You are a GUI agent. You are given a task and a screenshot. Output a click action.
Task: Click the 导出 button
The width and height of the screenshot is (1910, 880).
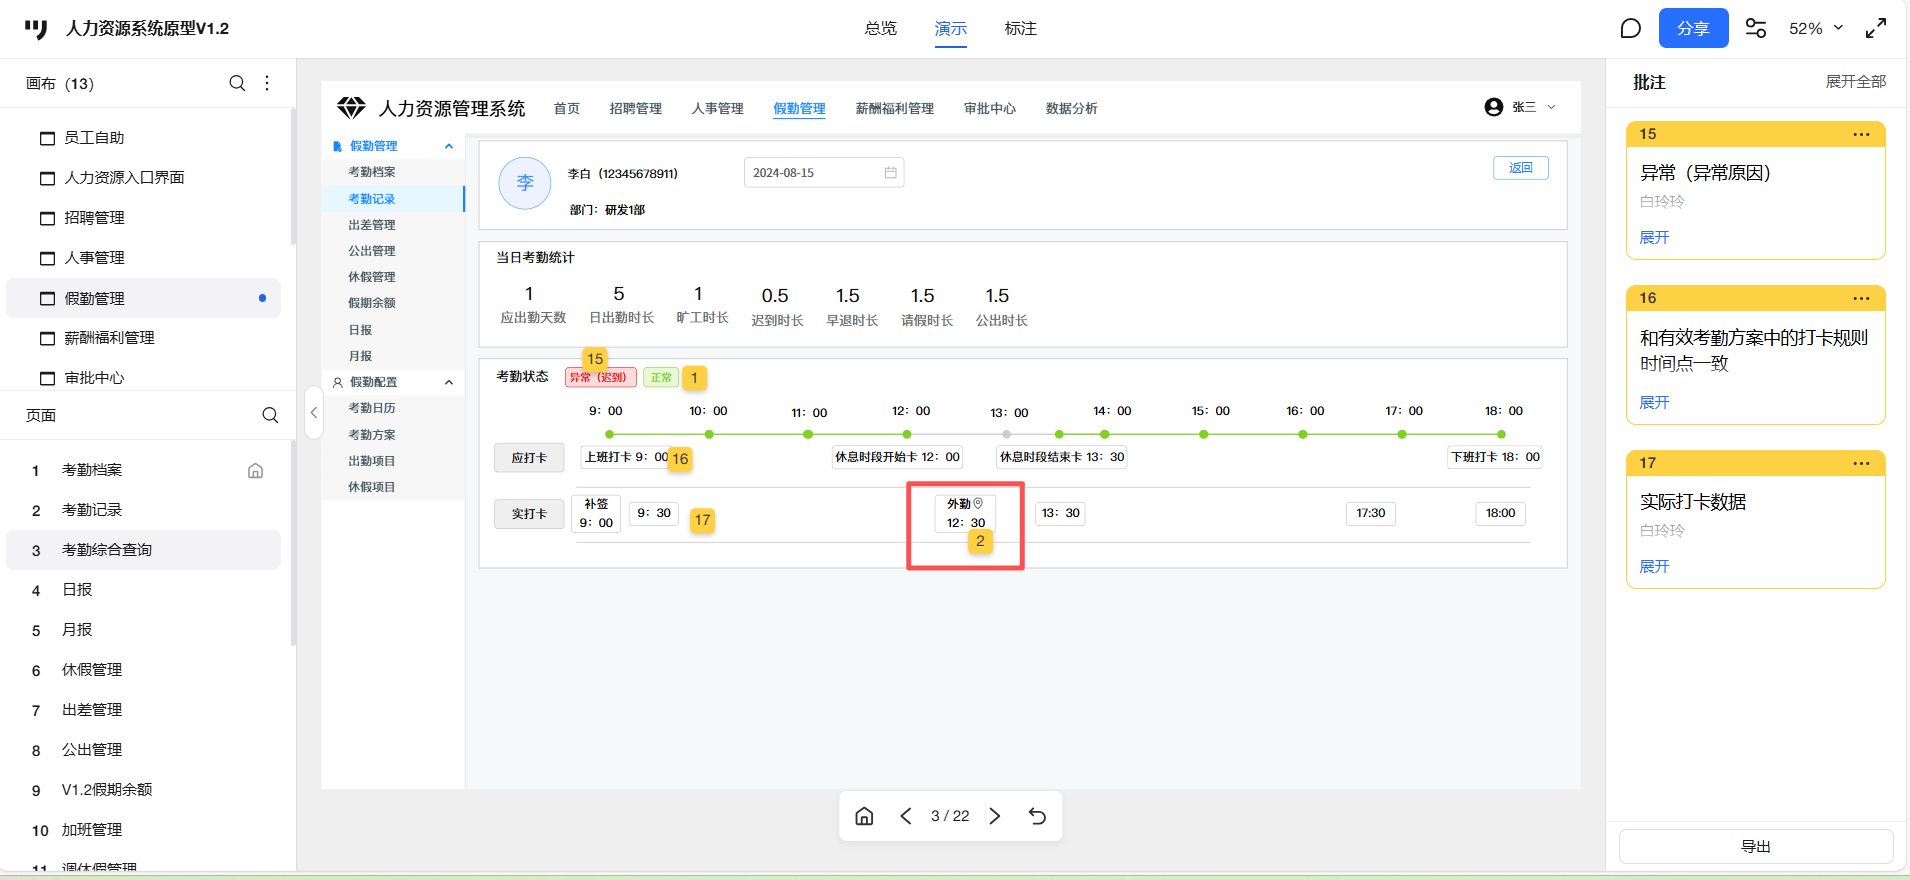tap(1756, 846)
